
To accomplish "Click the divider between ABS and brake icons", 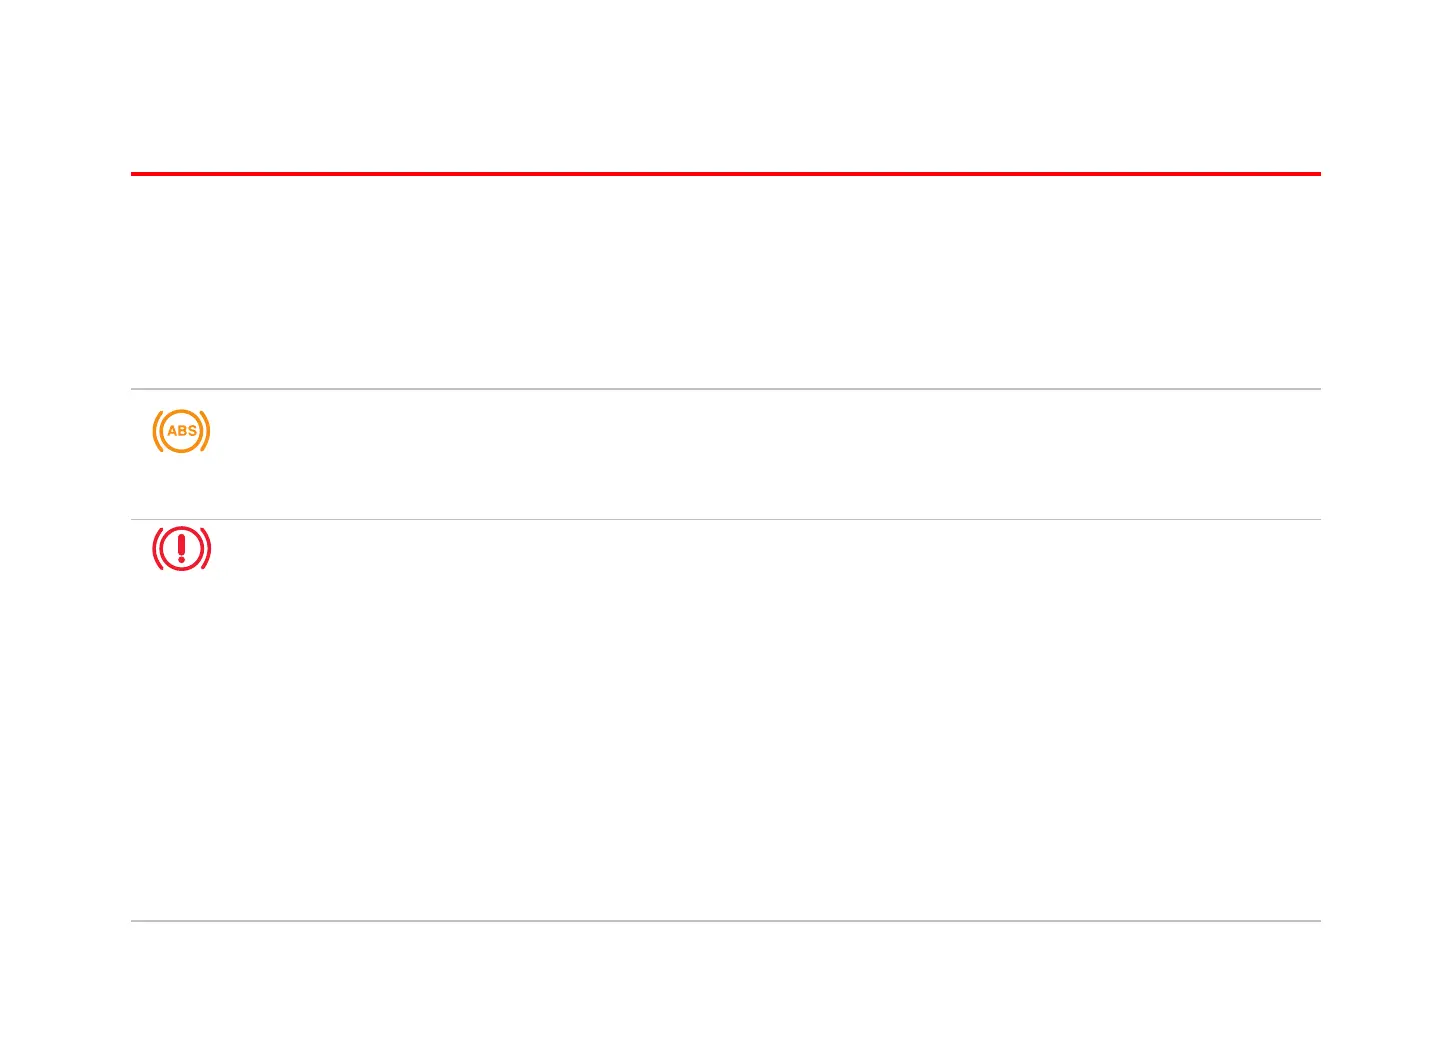I will [725, 519].
